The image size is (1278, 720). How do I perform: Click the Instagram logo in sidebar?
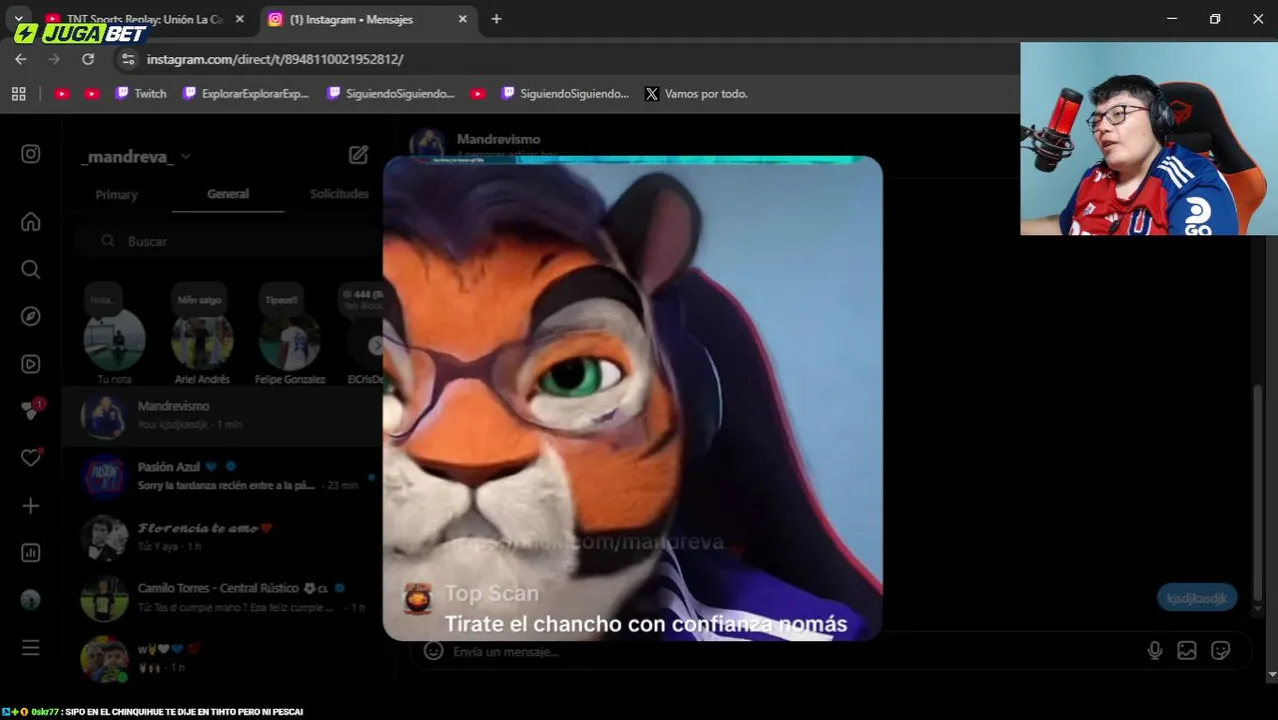[31, 154]
